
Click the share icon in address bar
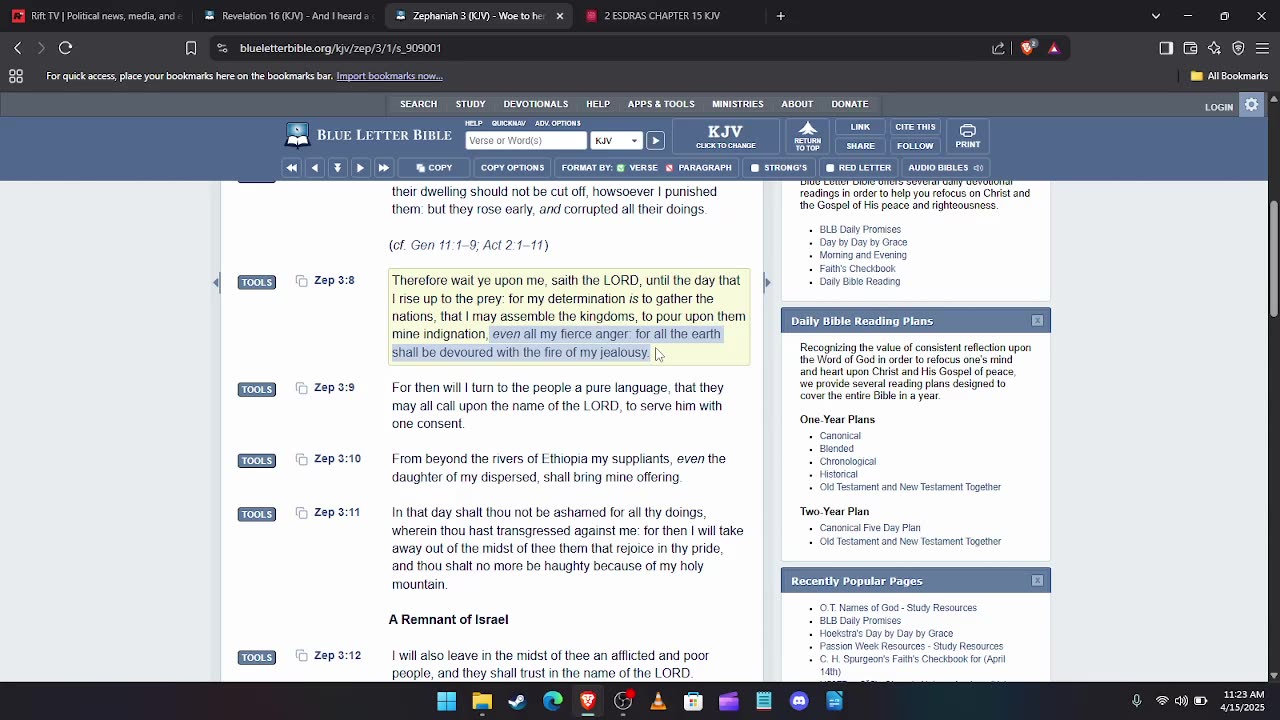pyautogui.click(x=998, y=48)
